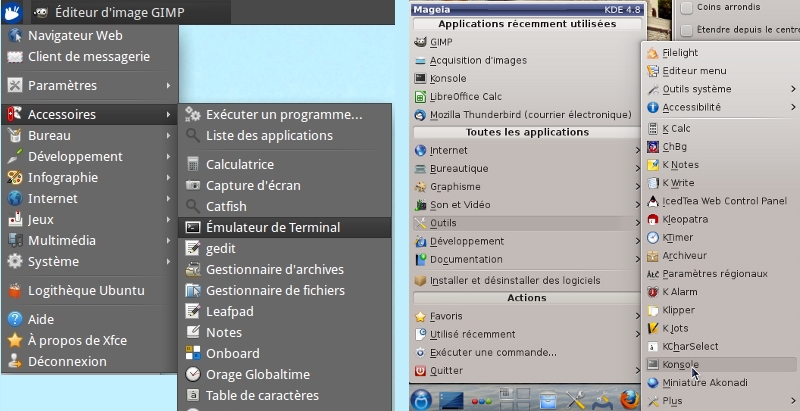Click the virtual desktop pager in KDE panel
This screenshot has height=411, width=800.
point(514,400)
